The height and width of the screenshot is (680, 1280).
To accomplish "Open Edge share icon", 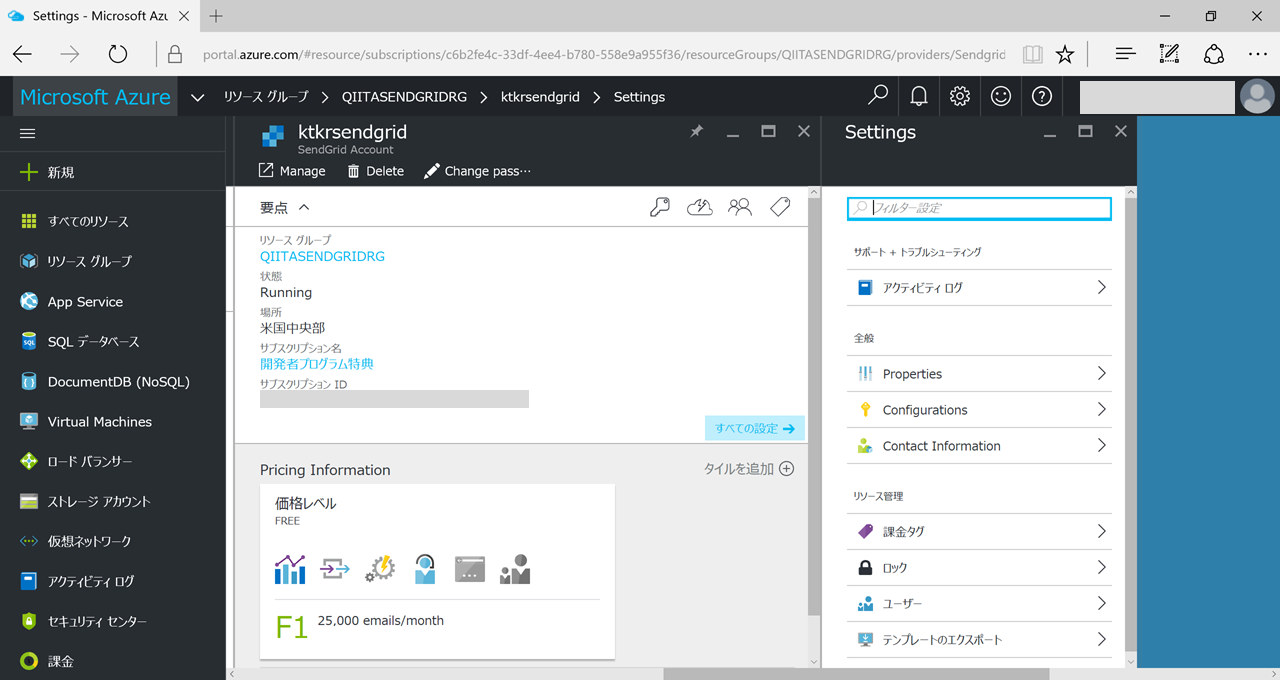I will (1213, 54).
